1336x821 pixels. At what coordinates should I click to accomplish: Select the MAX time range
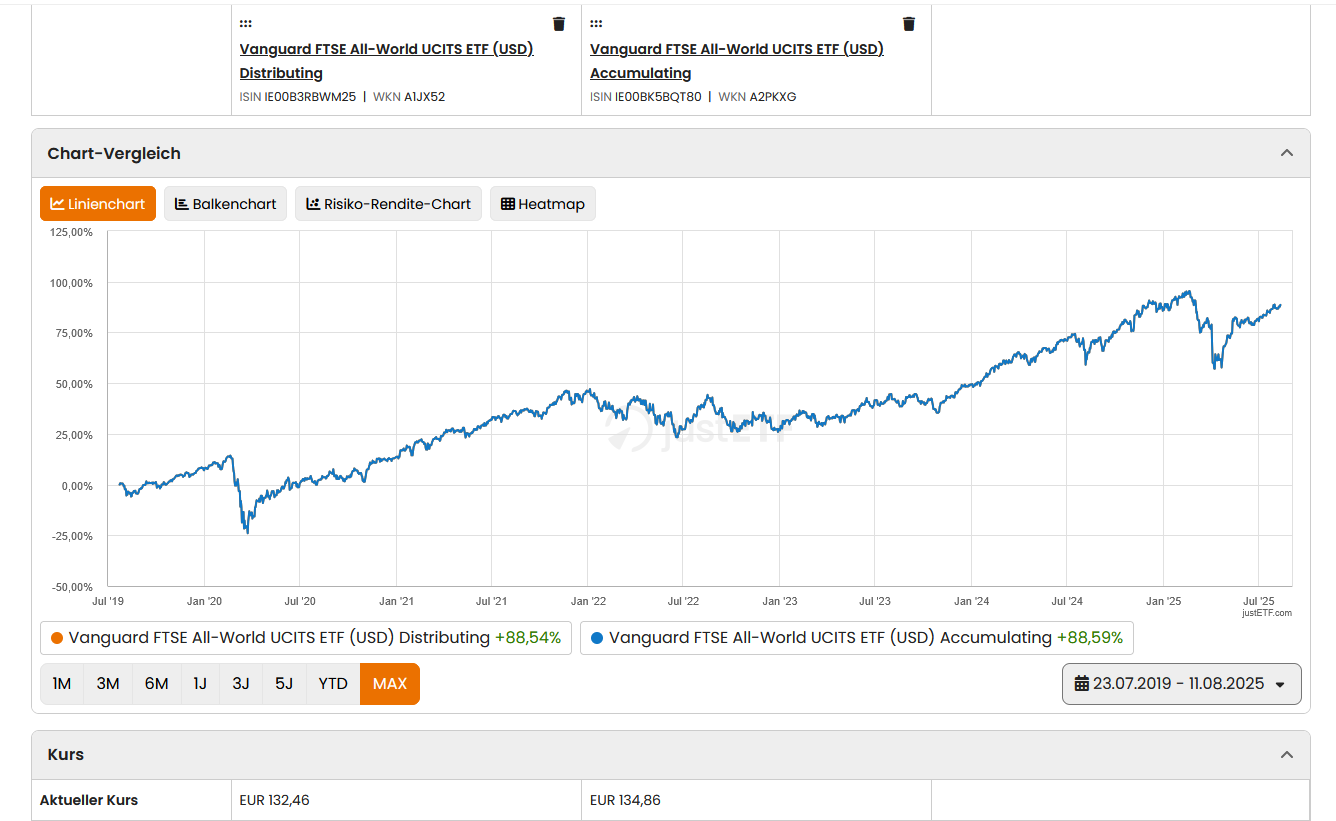(390, 684)
